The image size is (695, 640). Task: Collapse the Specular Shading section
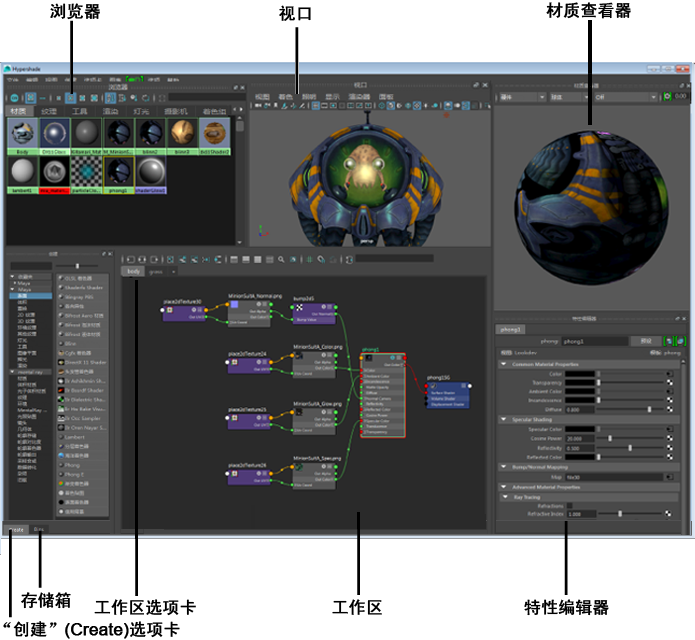[x=504, y=419]
